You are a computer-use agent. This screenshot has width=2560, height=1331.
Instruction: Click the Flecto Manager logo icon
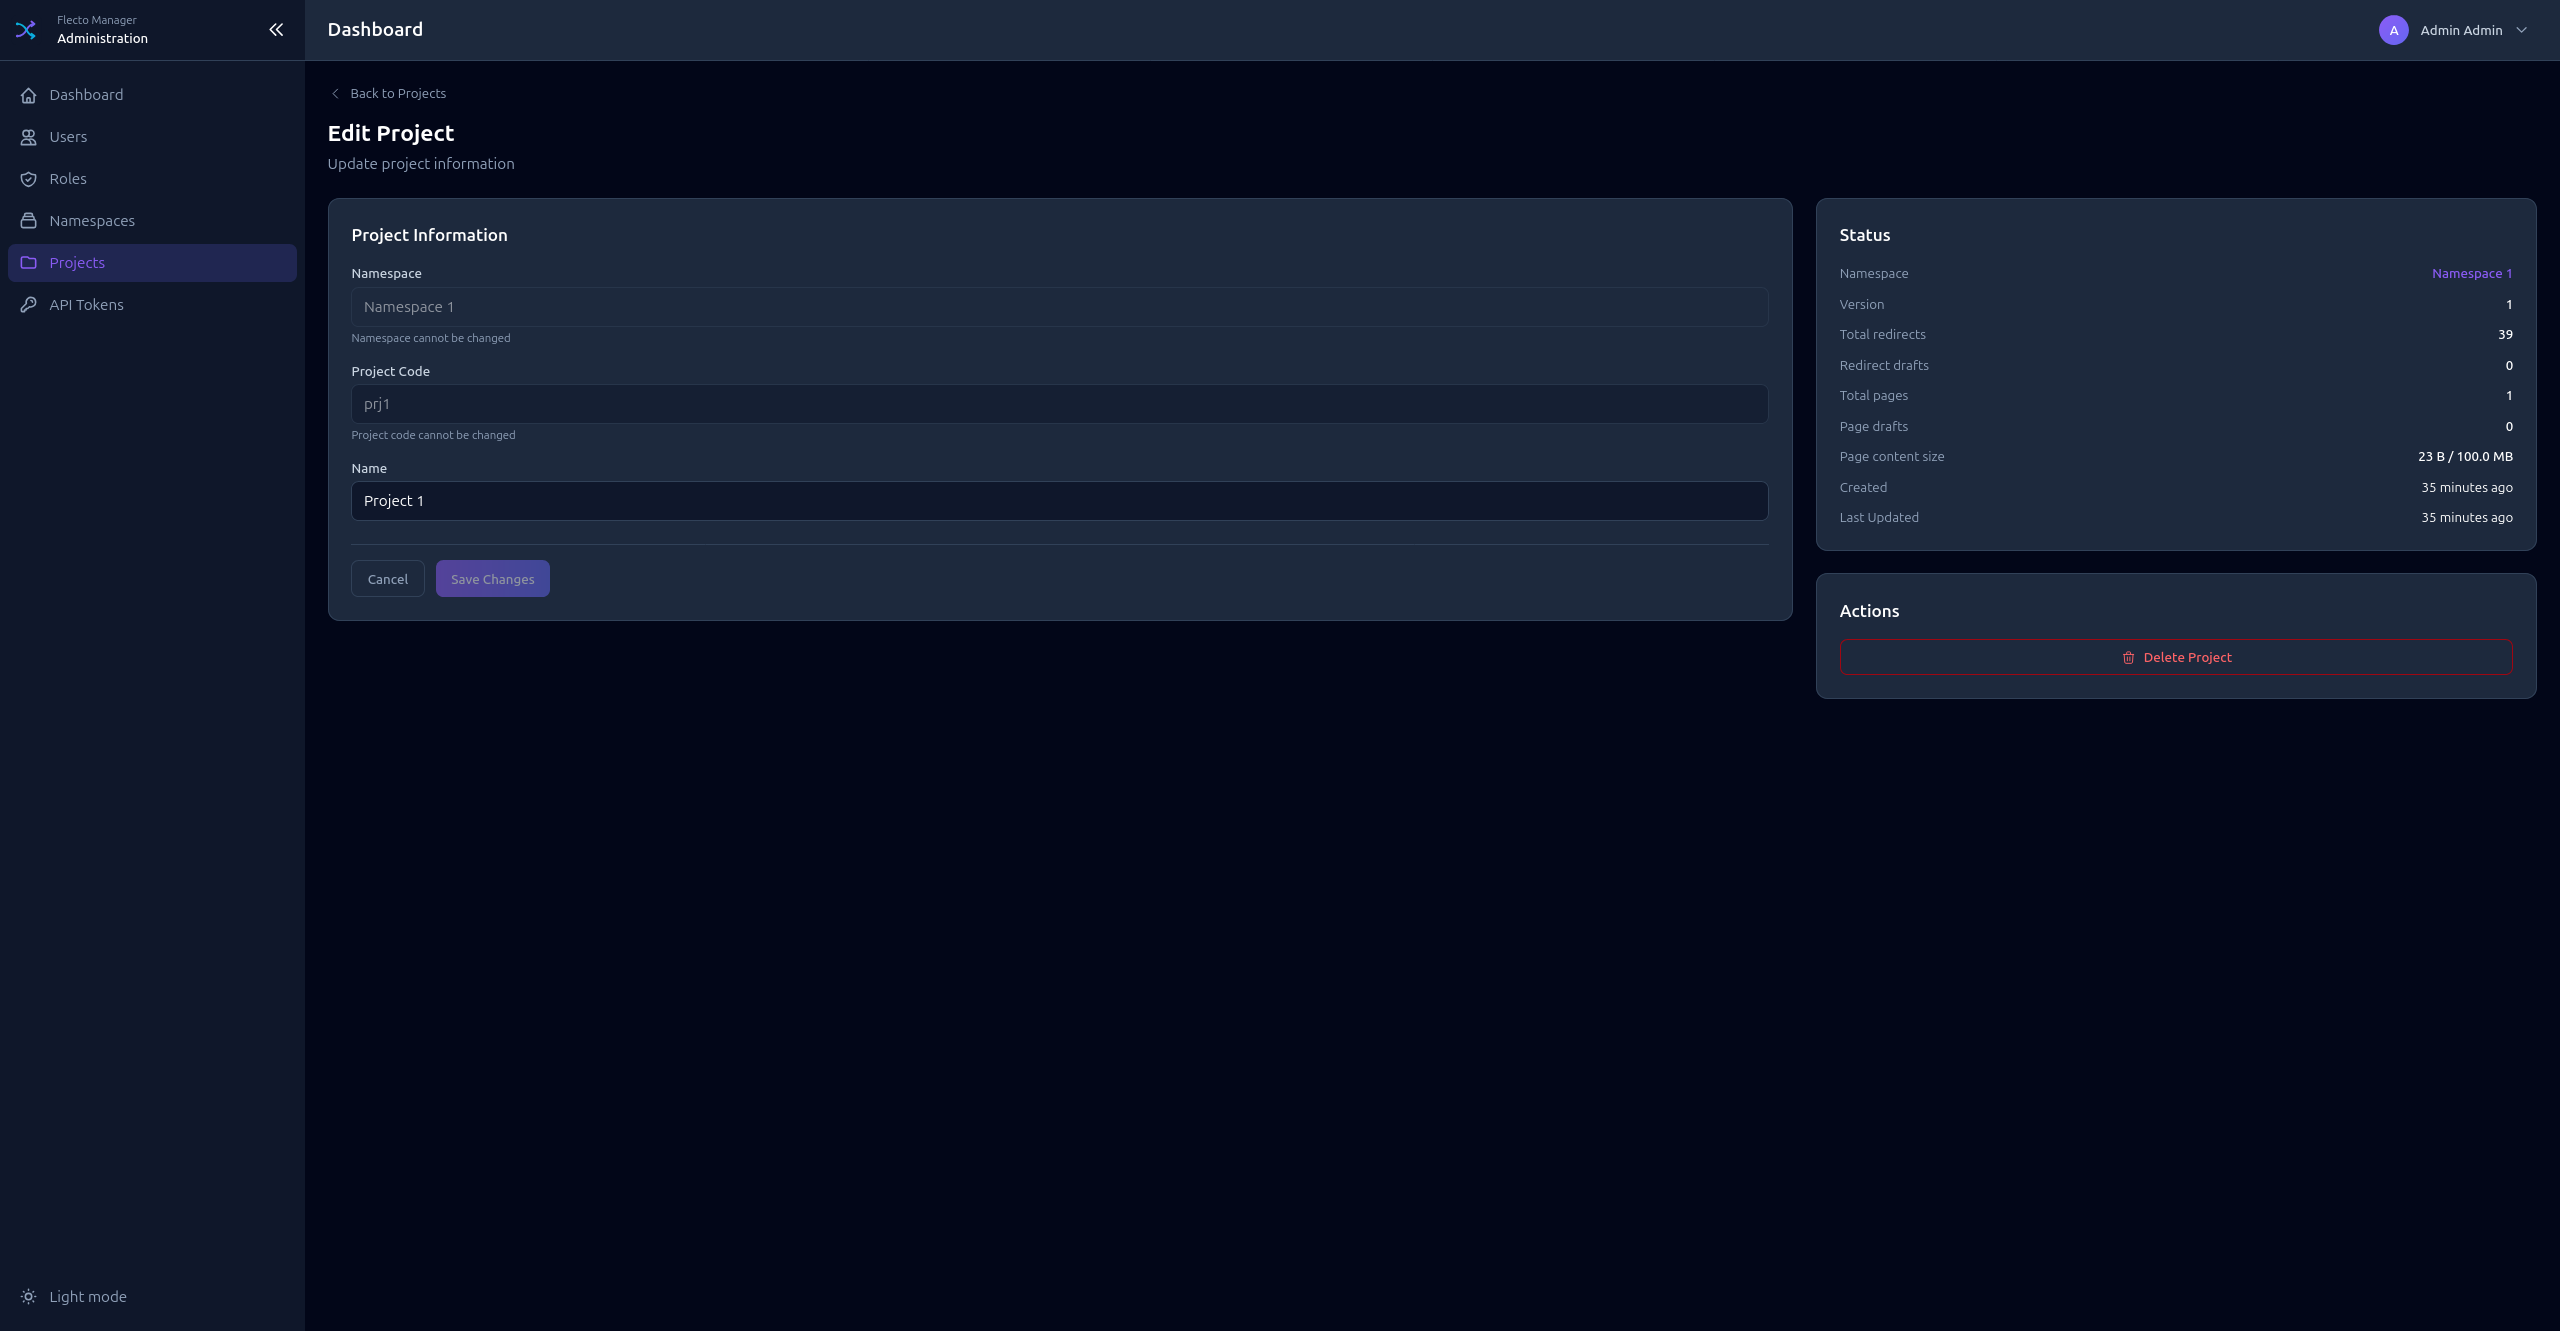26,29
